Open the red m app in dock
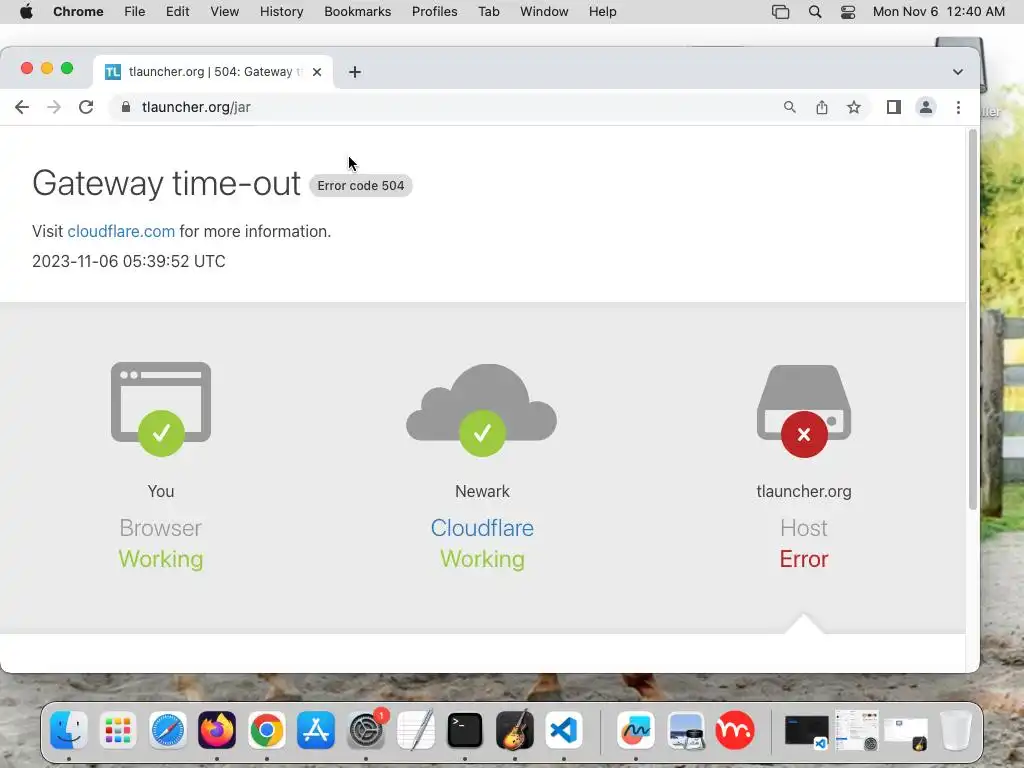1024x768 pixels. 735,730
